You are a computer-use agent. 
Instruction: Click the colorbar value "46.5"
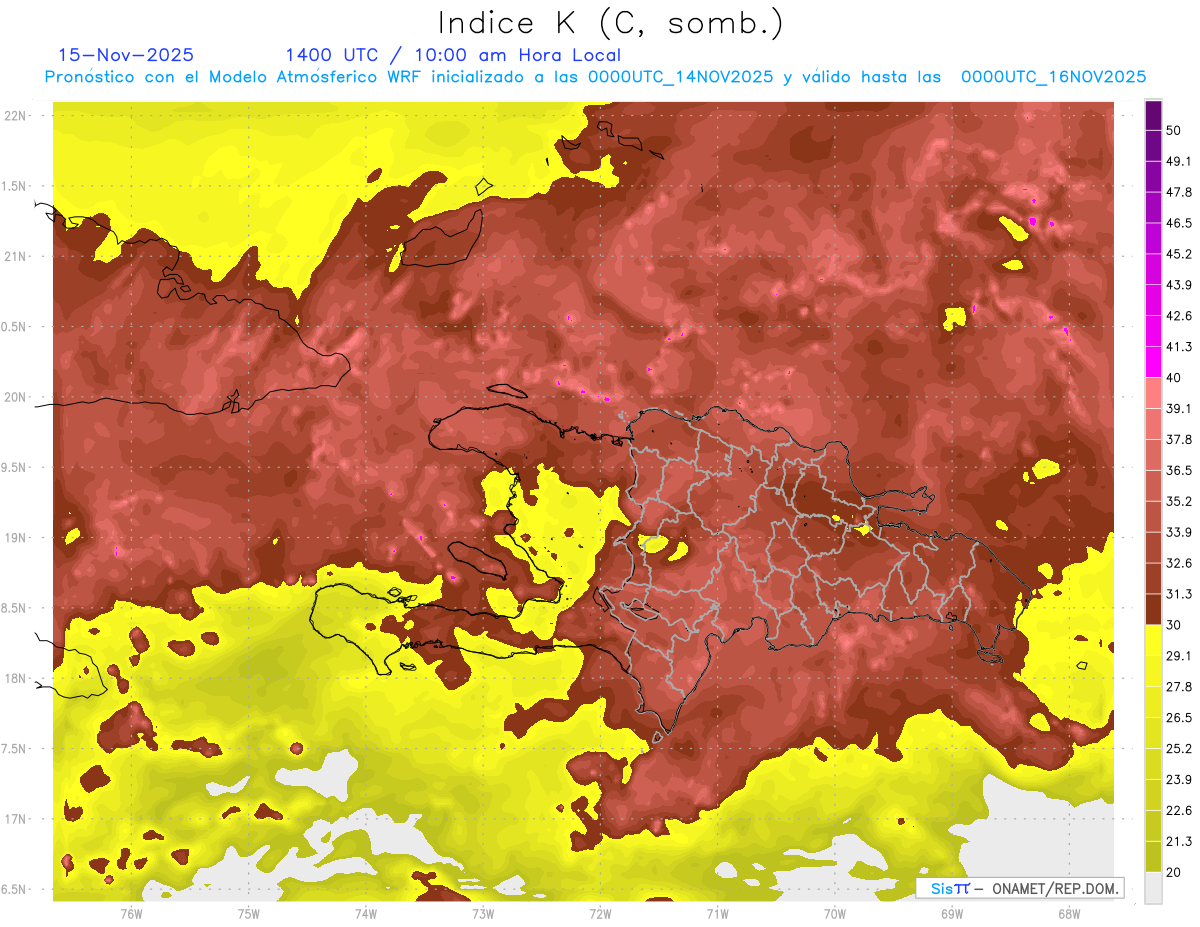point(1179,223)
